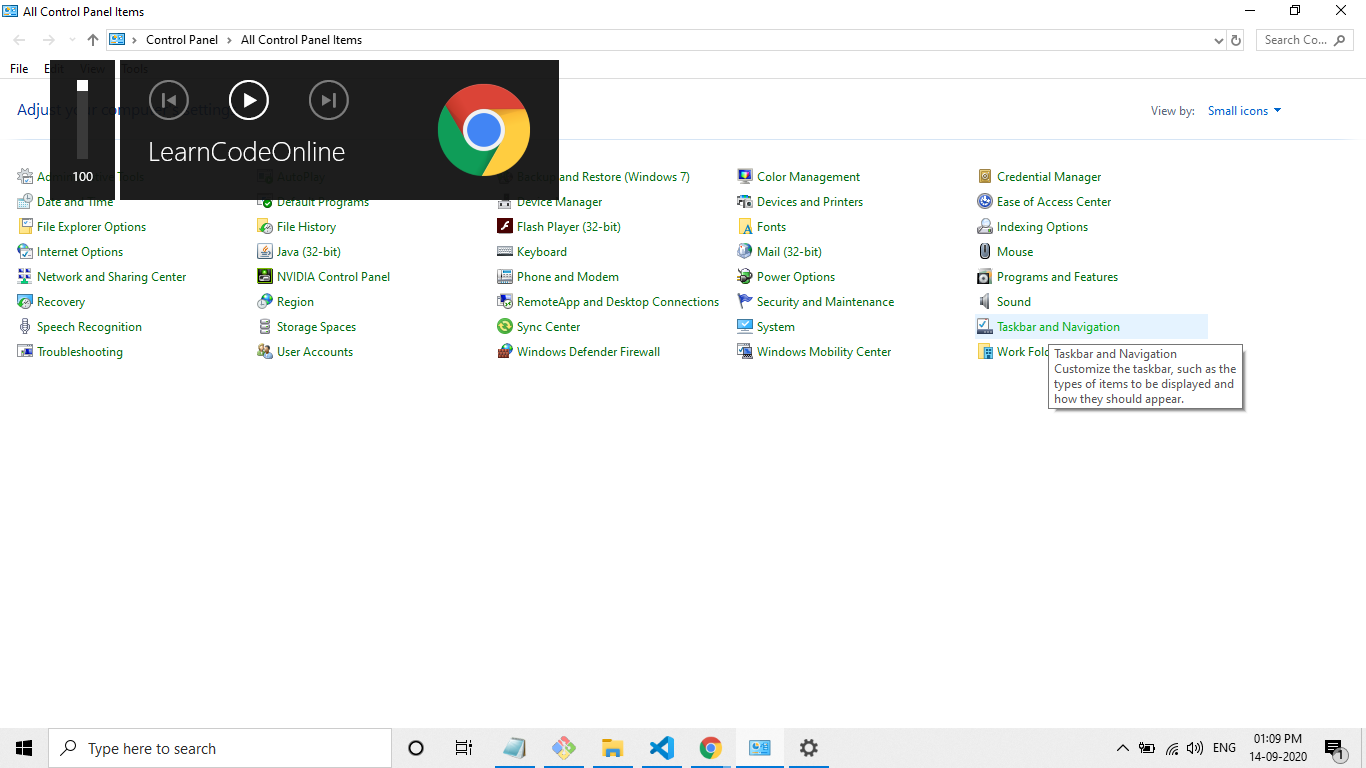The height and width of the screenshot is (768, 1366).
Task: Open the Settings gear on taskbar
Action: (x=808, y=748)
